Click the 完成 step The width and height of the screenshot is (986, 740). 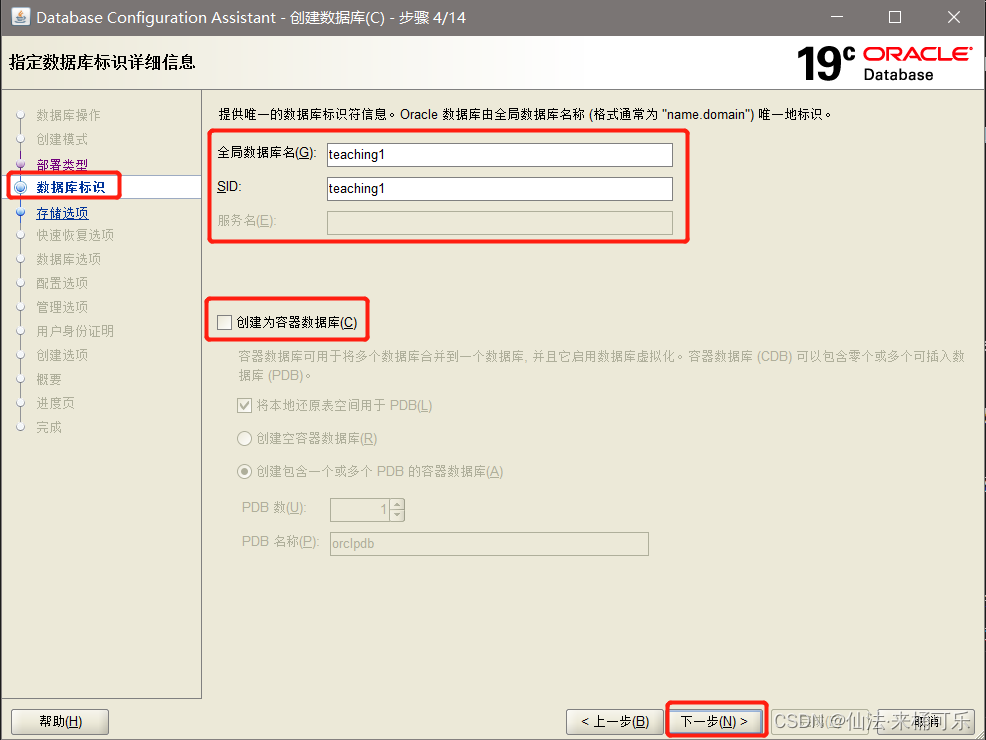pyautogui.click(x=48, y=427)
